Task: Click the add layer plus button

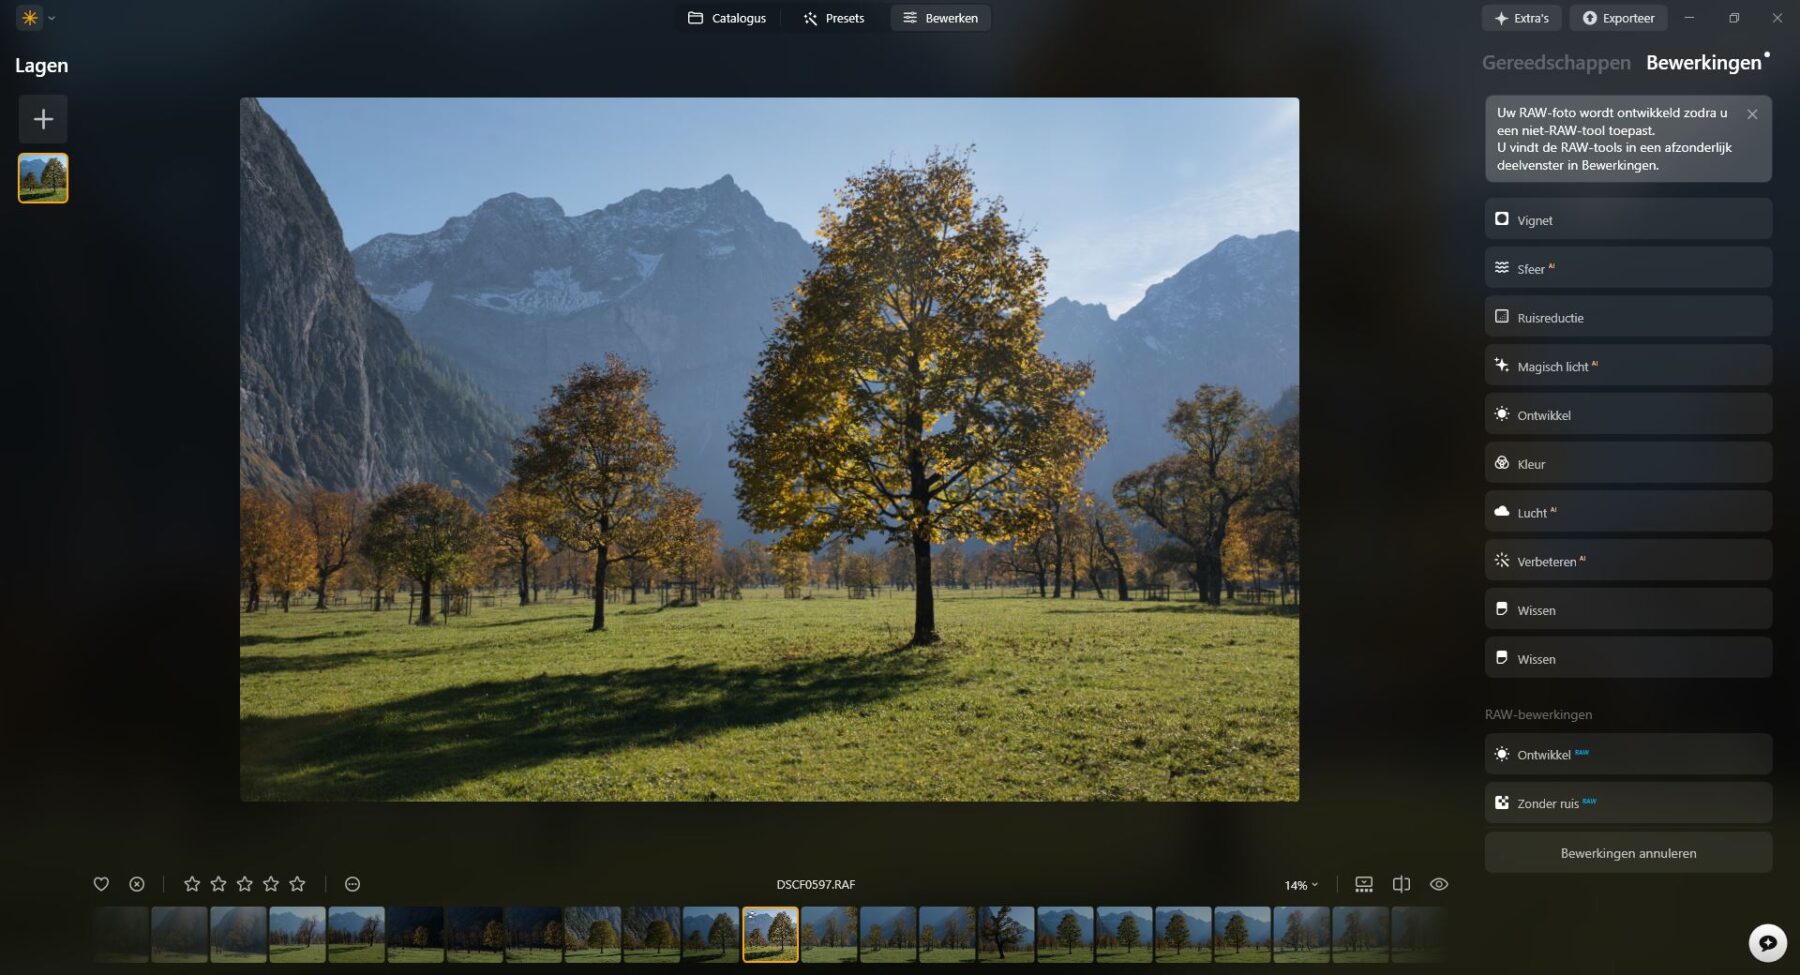Action: [x=43, y=119]
